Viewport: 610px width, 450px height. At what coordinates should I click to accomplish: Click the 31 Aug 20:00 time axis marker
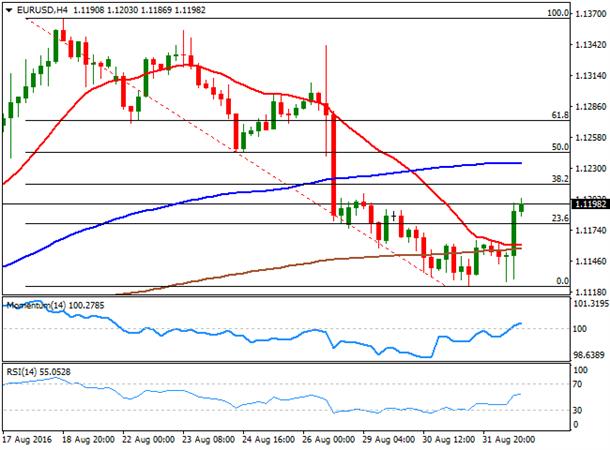click(x=509, y=440)
